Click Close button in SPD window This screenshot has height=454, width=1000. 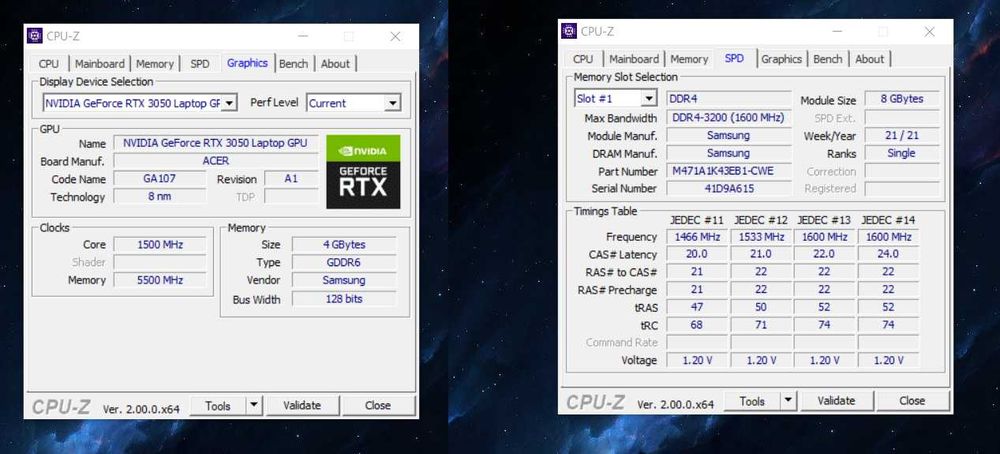coord(912,400)
